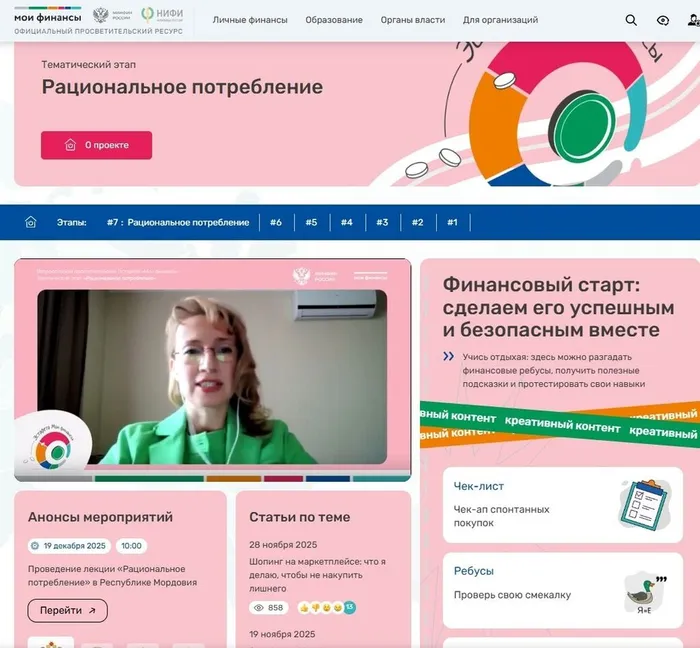Click the О проекте button

96,145
